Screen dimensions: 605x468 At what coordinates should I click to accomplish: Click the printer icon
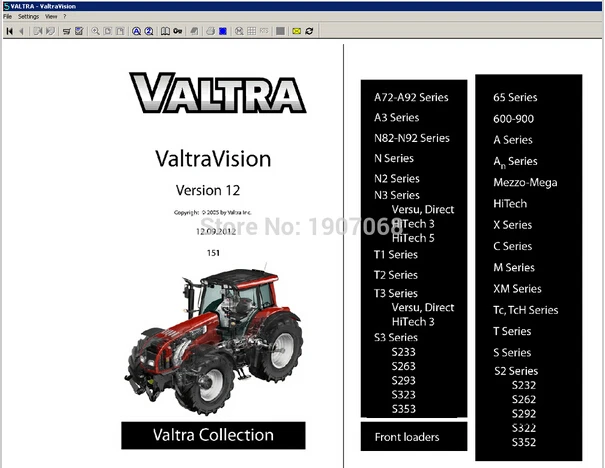[210, 31]
